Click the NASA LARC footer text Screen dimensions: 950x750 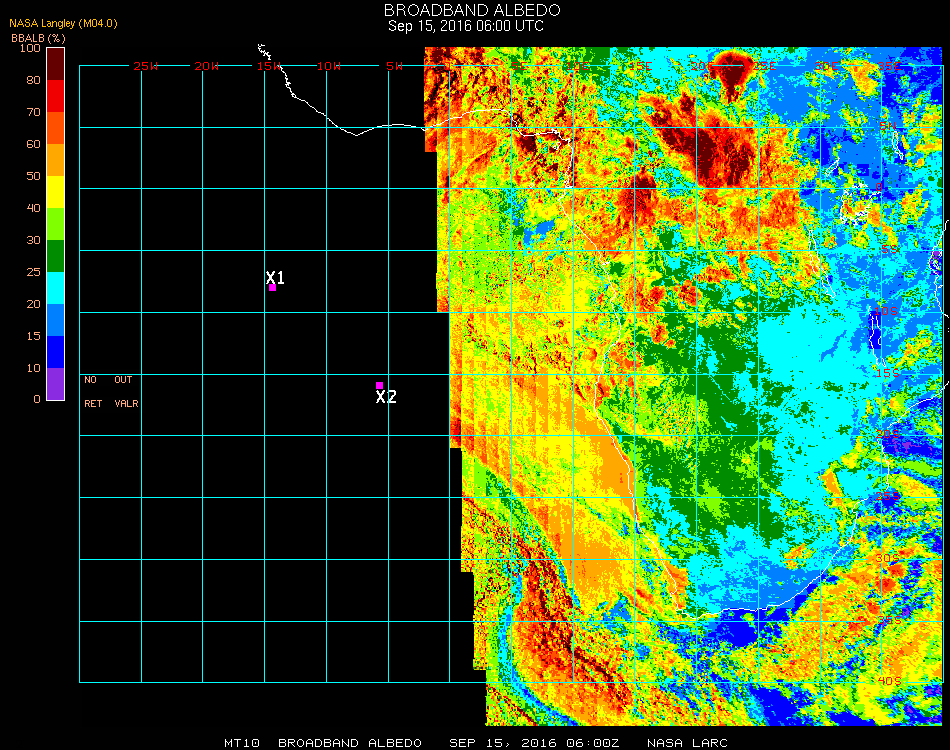coord(687,743)
